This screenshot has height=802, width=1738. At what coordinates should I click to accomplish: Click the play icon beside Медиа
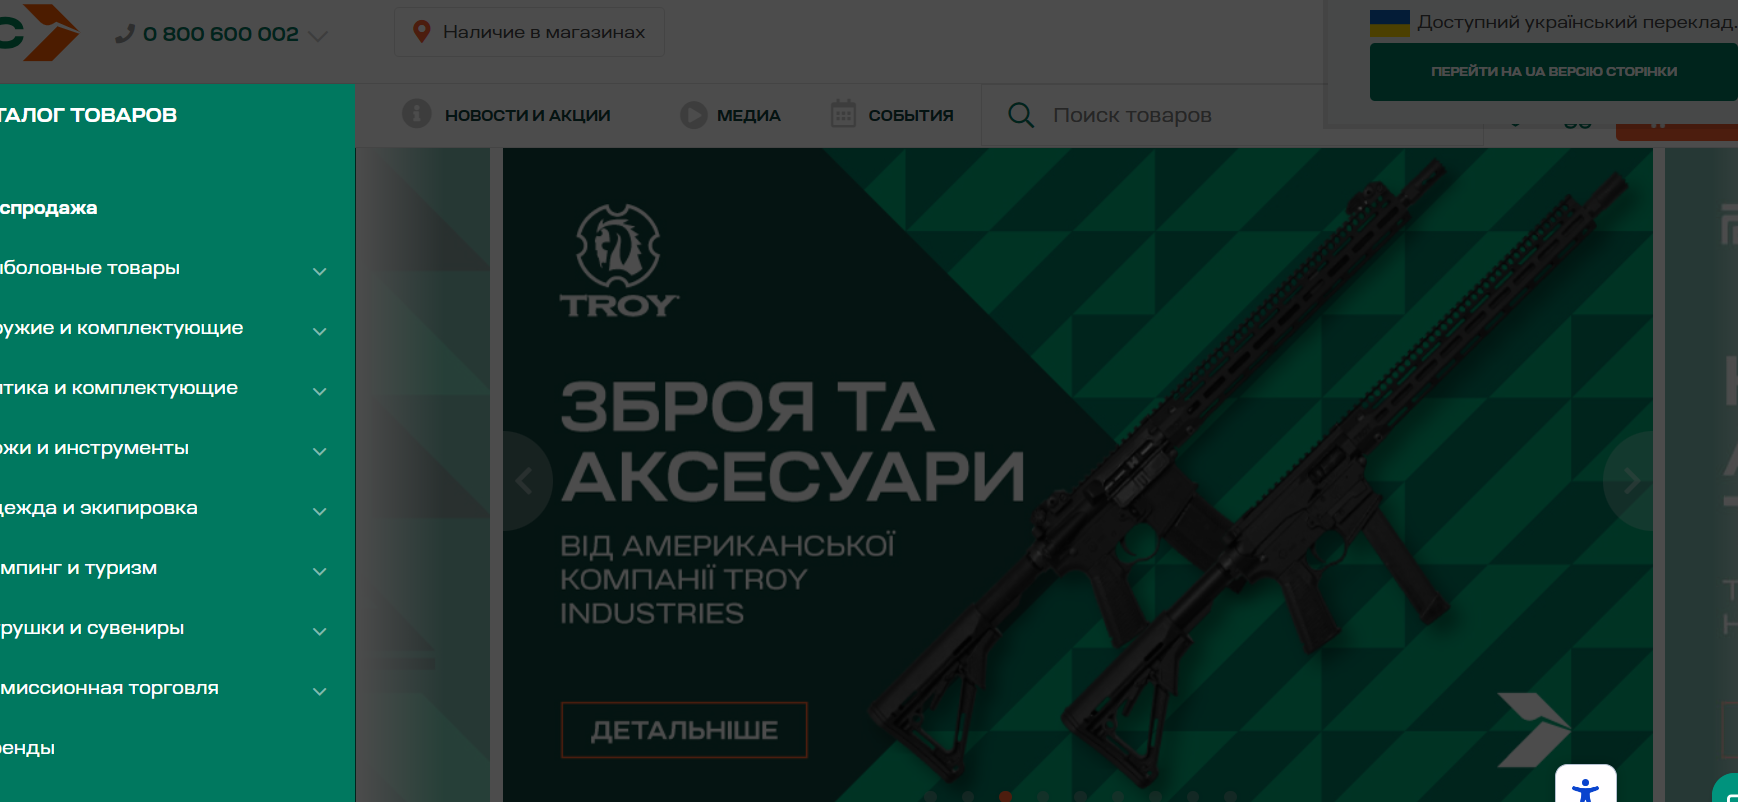coord(694,115)
